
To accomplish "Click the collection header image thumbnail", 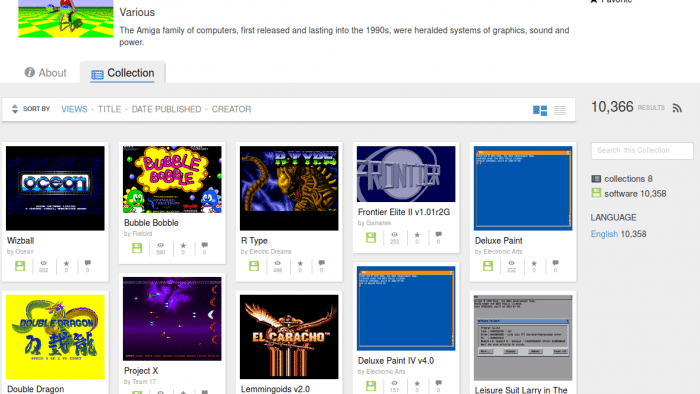I will 66,18.
